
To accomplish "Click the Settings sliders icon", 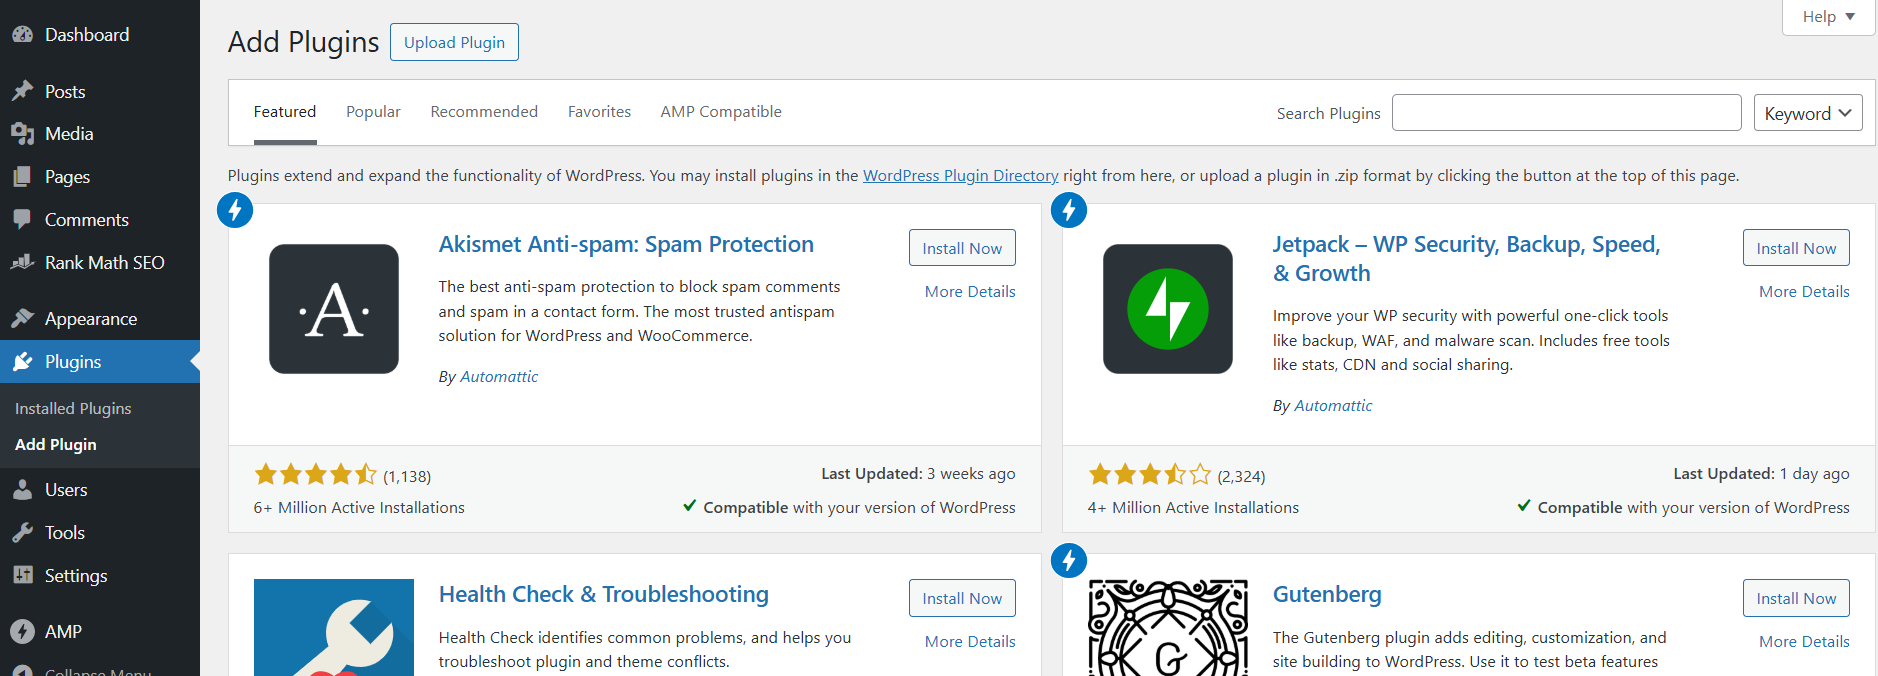I will point(22,576).
